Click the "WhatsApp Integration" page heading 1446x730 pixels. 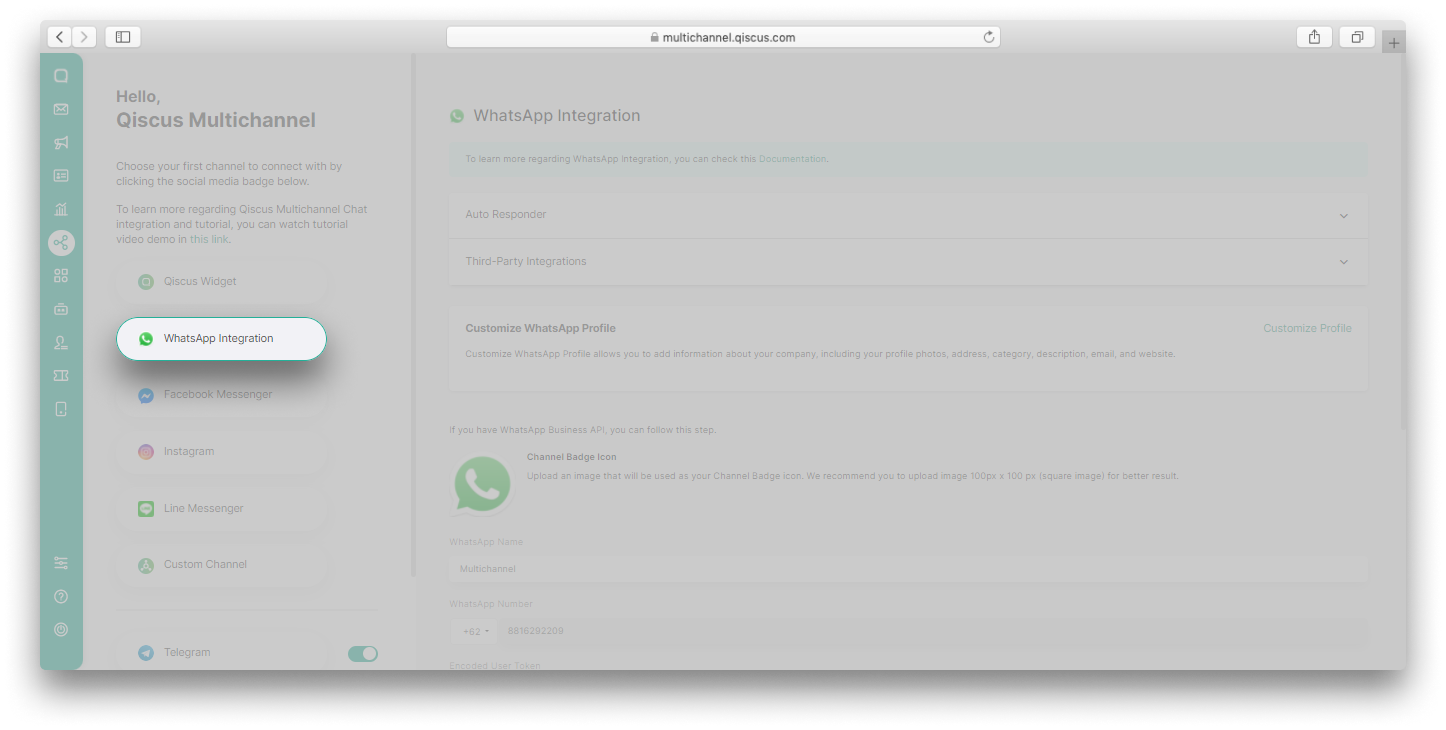pos(557,116)
